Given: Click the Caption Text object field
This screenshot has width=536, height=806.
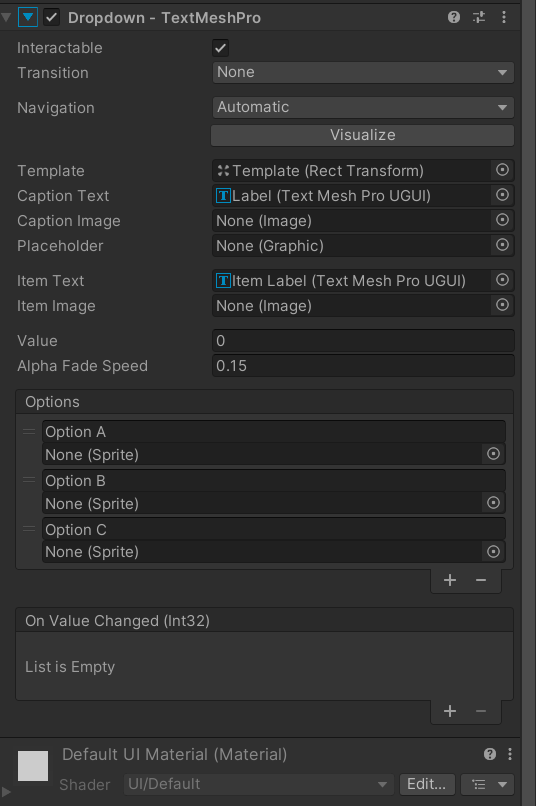Looking at the screenshot, I should [x=351, y=196].
